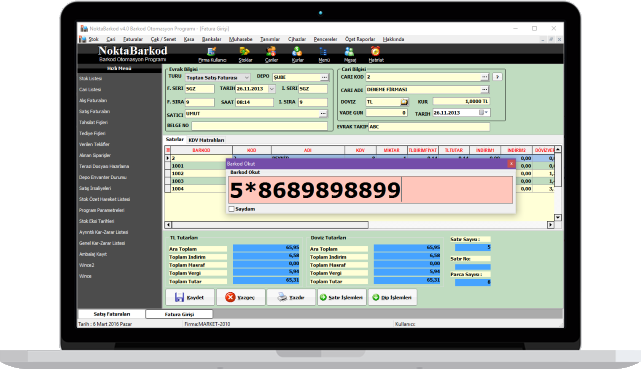Screen dimensions: 641x369
Task: Switch to the KDV Matrahları tab
Action: [x=206, y=140]
